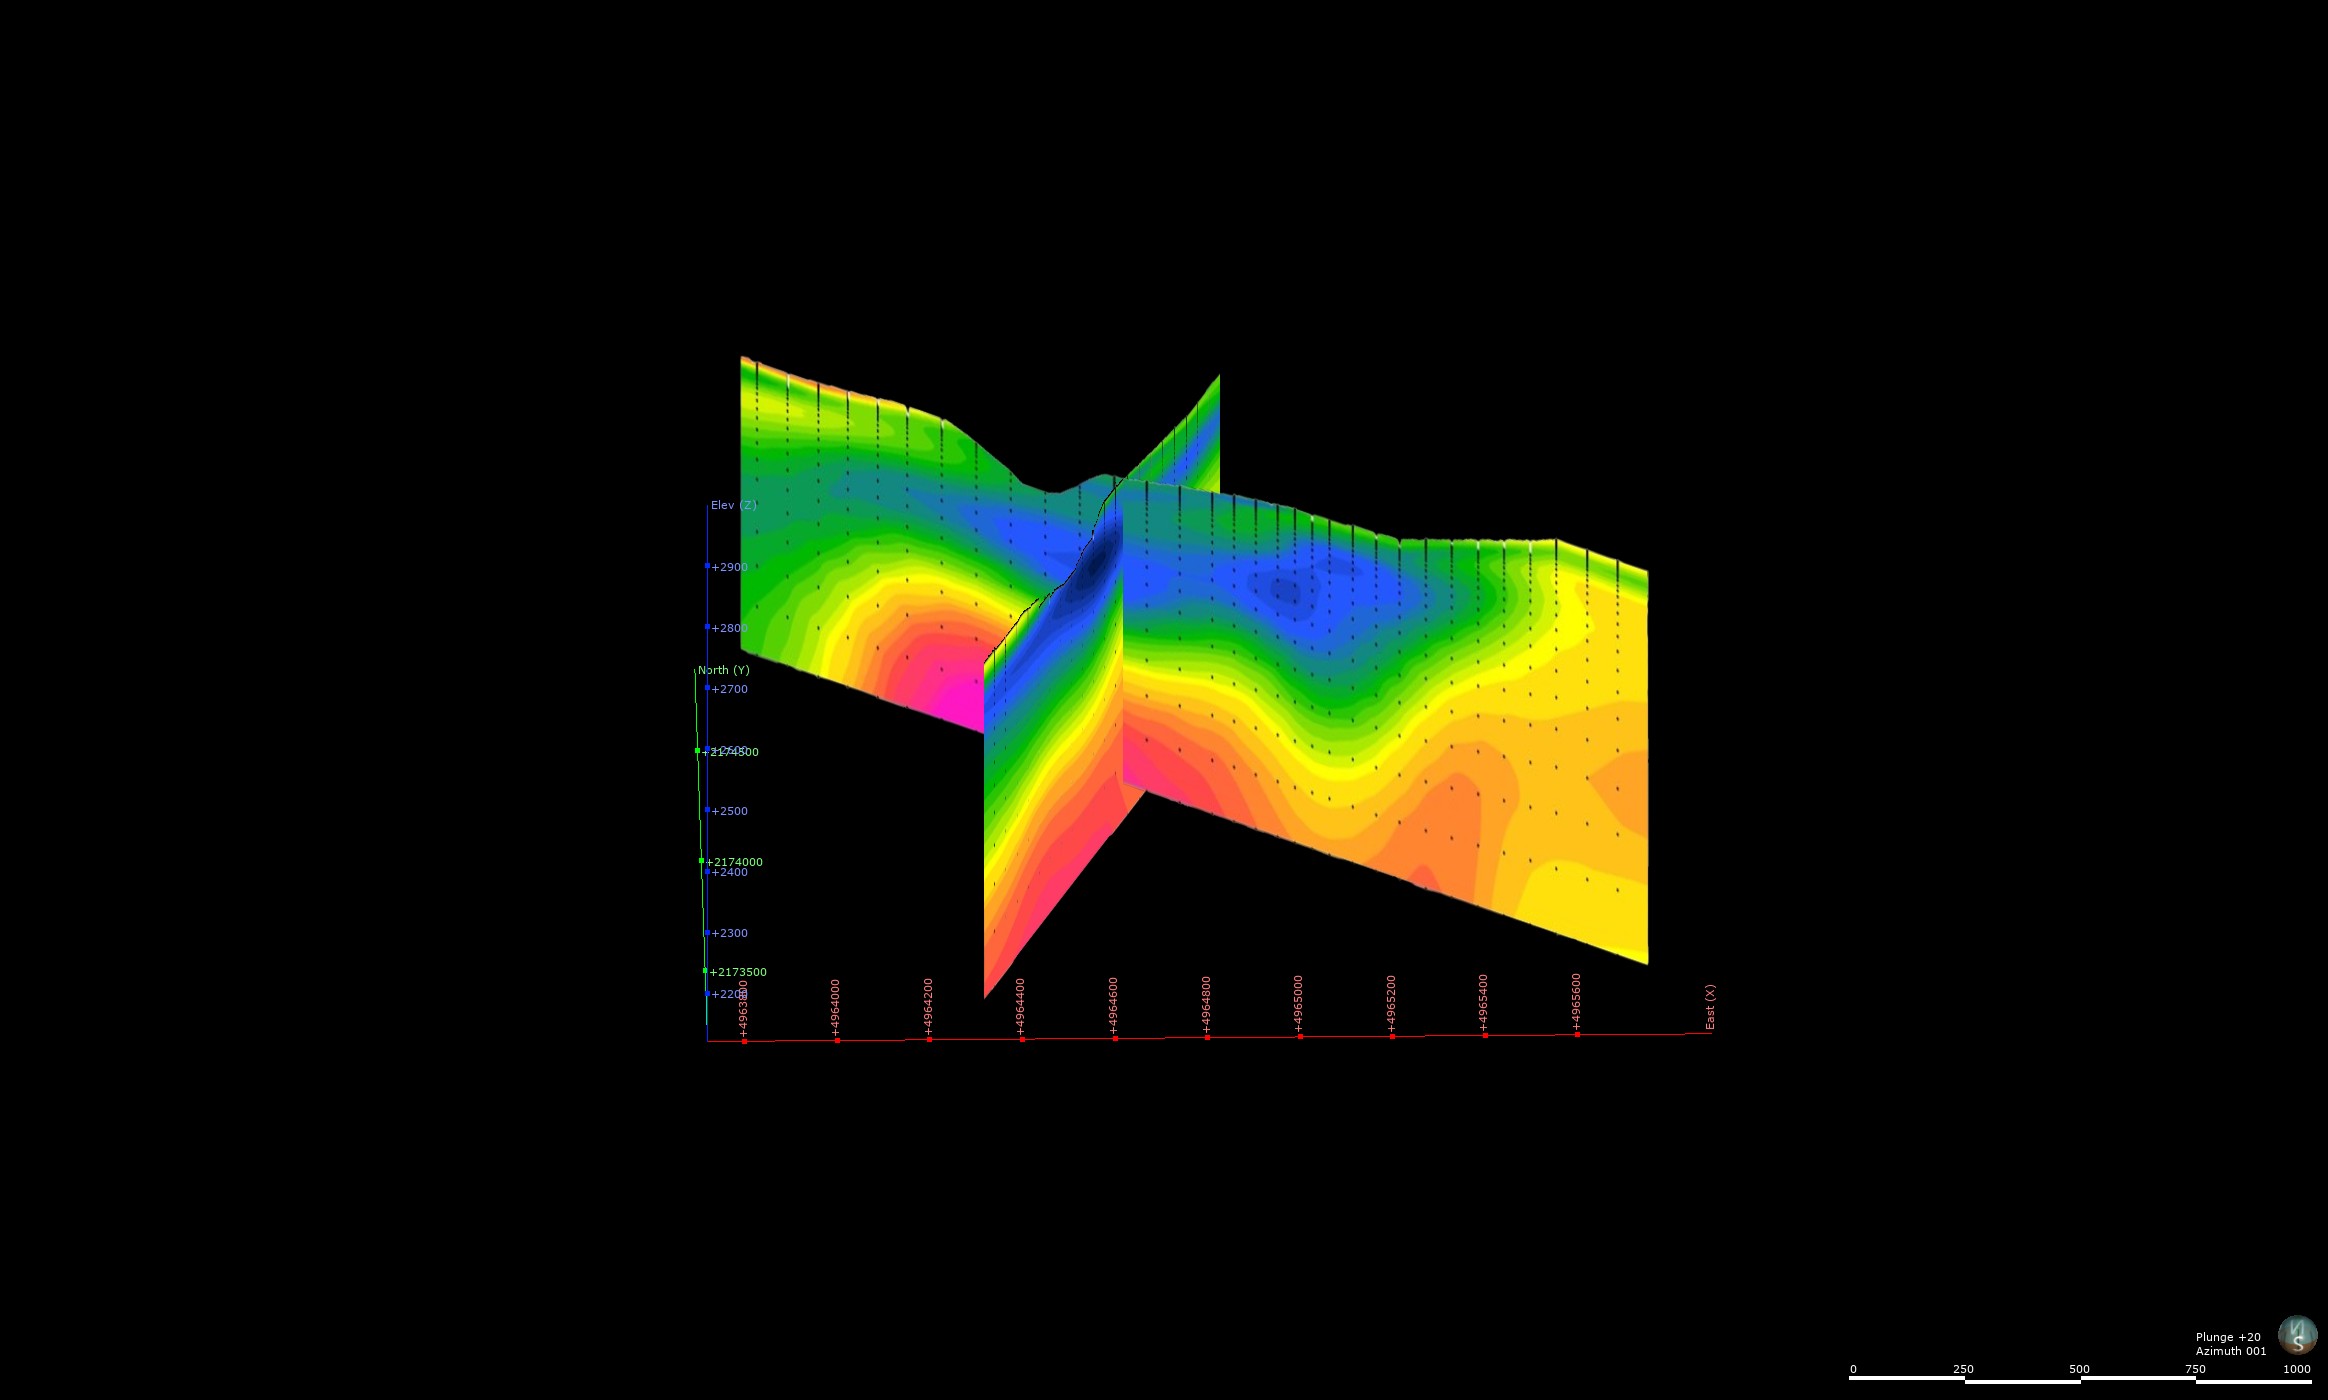Click the North (Y) axis label
Screen dimensions: 2328x1400
pyautogui.click(x=724, y=670)
